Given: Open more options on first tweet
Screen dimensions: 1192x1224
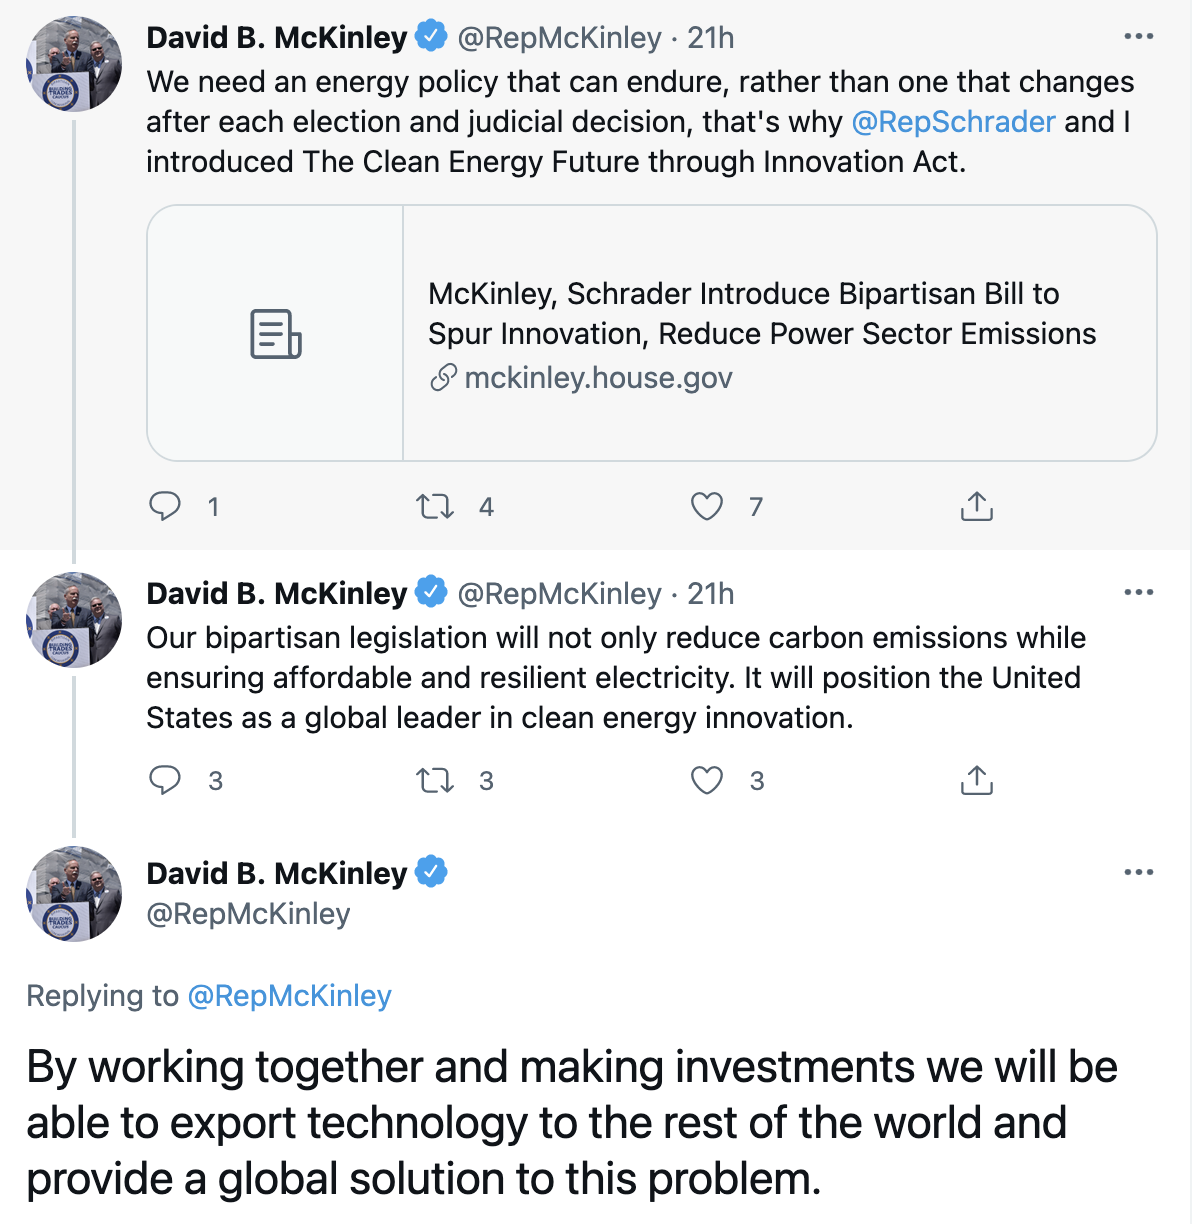Looking at the screenshot, I should (x=1138, y=37).
